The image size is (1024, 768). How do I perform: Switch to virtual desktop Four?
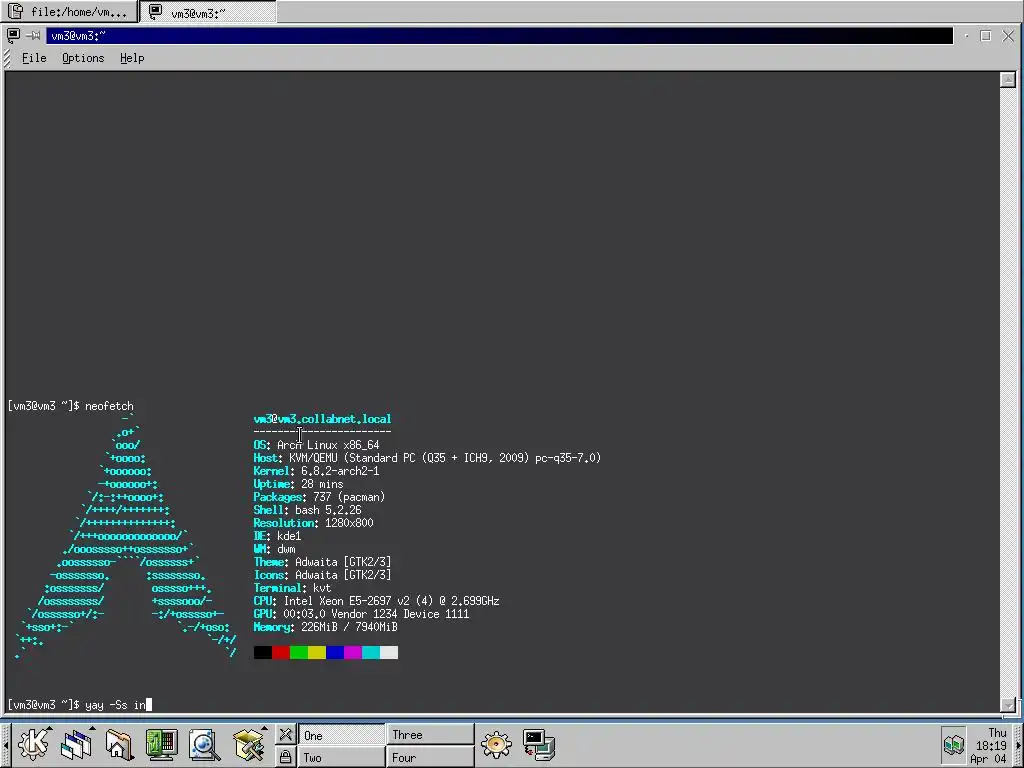430,758
